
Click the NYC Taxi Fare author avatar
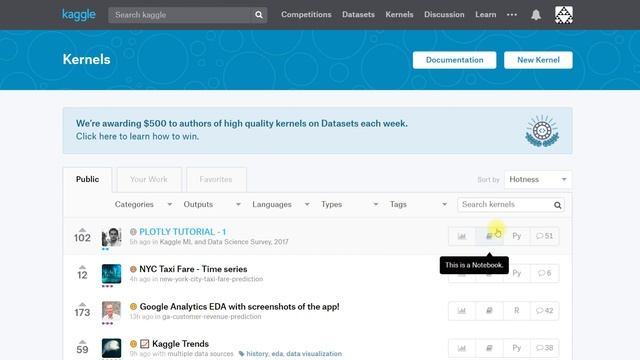click(x=111, y=274)
